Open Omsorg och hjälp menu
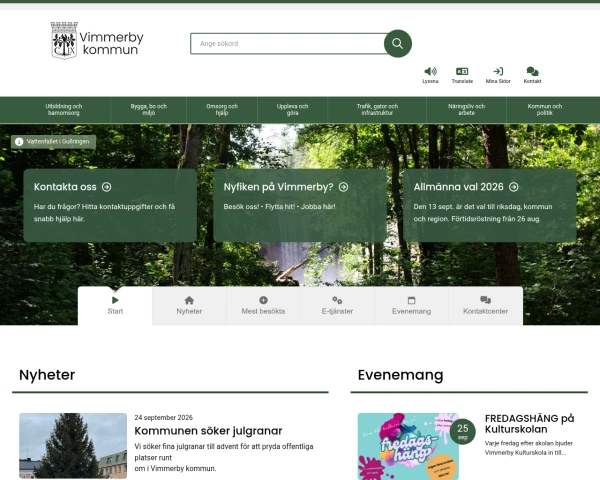The width and height of the screenshot is (600, 480). (x=222, y=110)
